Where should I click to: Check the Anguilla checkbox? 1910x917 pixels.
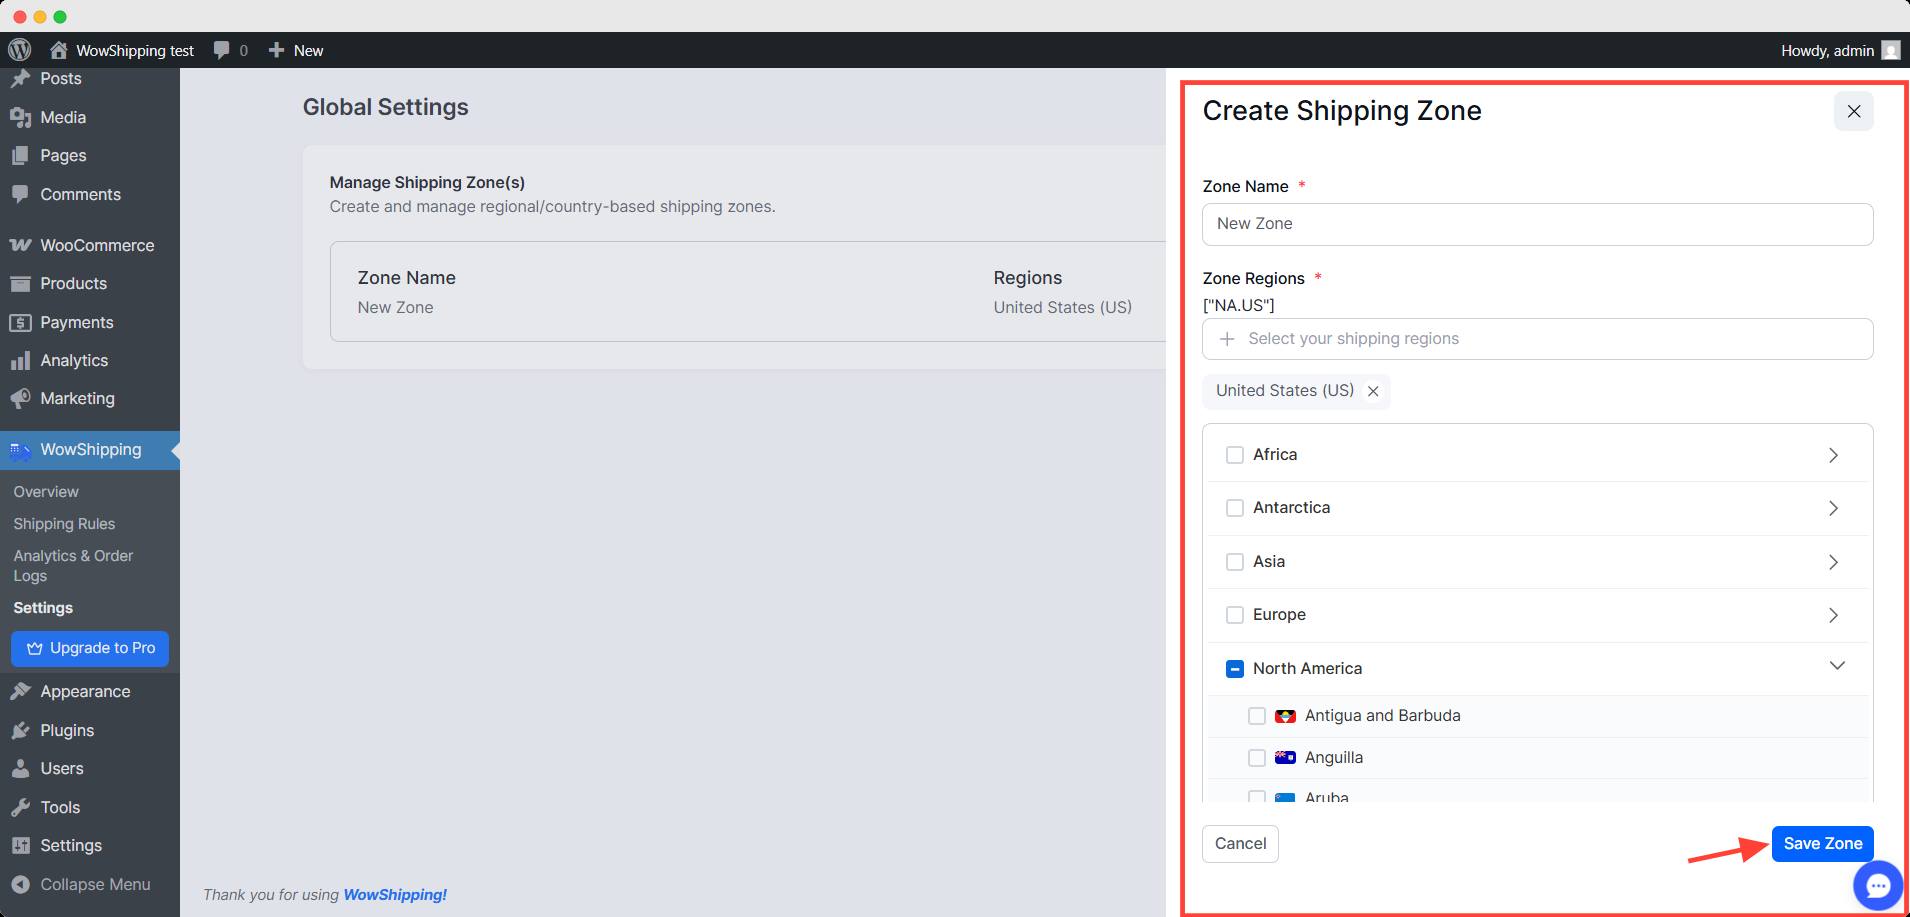tap(1257, 758)
